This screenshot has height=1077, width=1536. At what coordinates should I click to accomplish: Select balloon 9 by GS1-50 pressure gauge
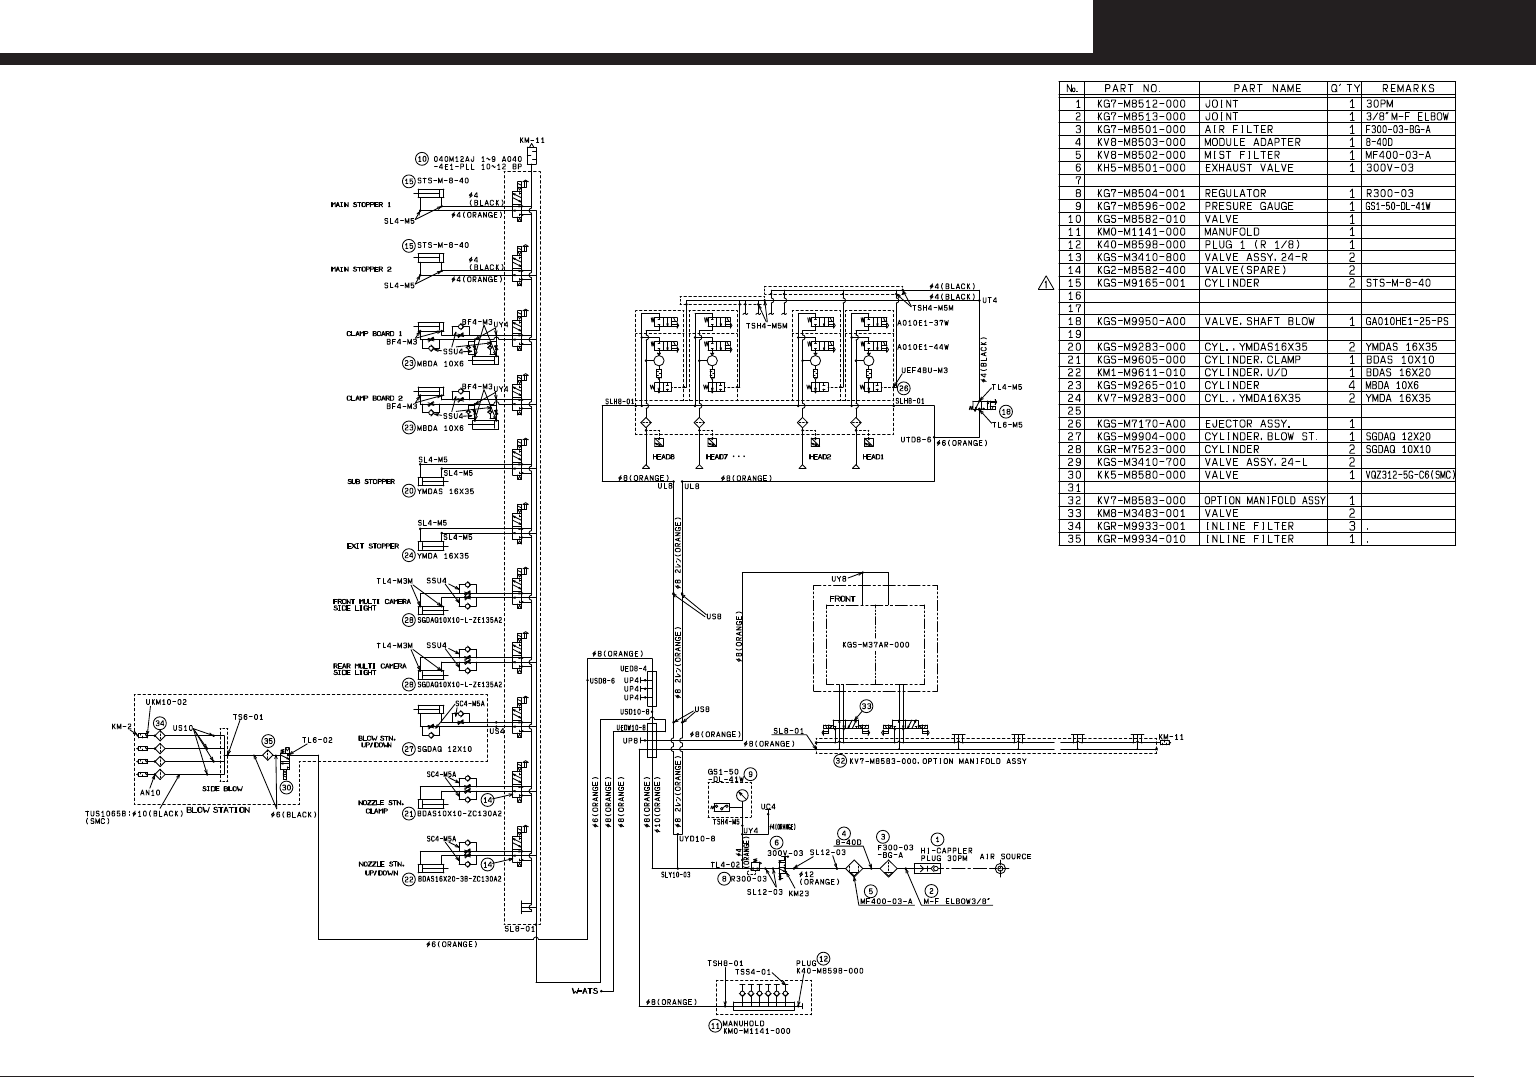(749, 774)
